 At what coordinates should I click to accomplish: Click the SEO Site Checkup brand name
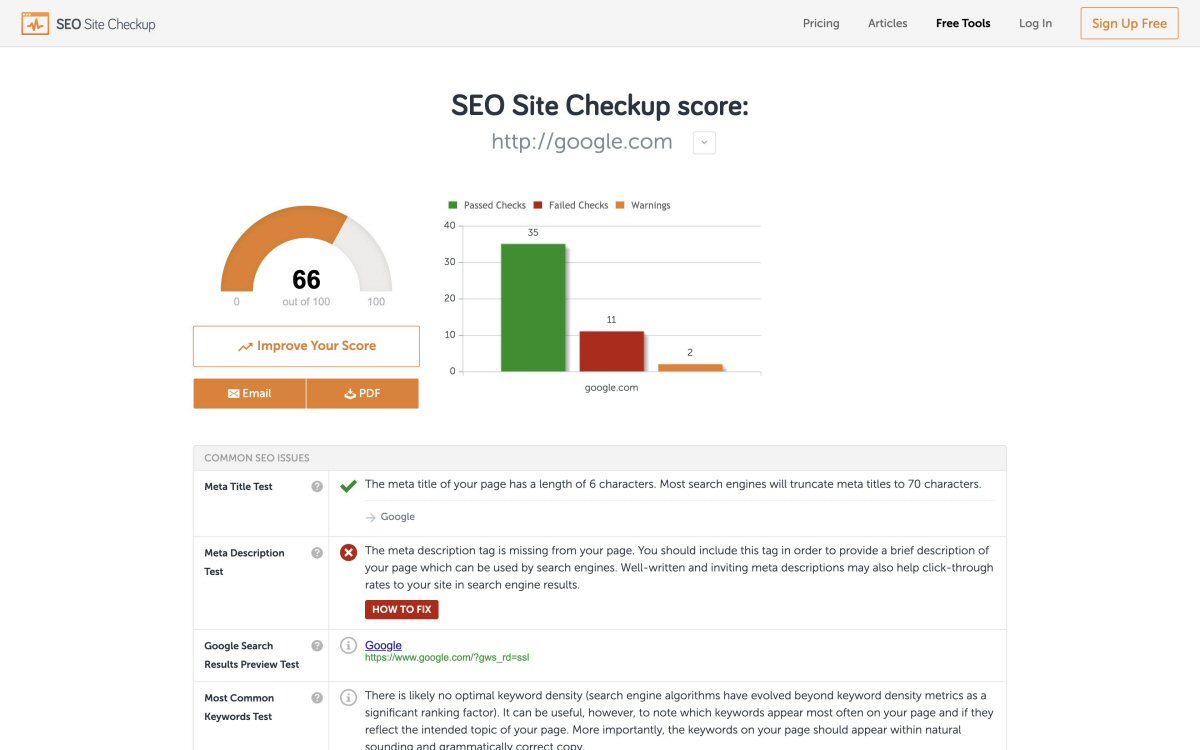[106, 24]
